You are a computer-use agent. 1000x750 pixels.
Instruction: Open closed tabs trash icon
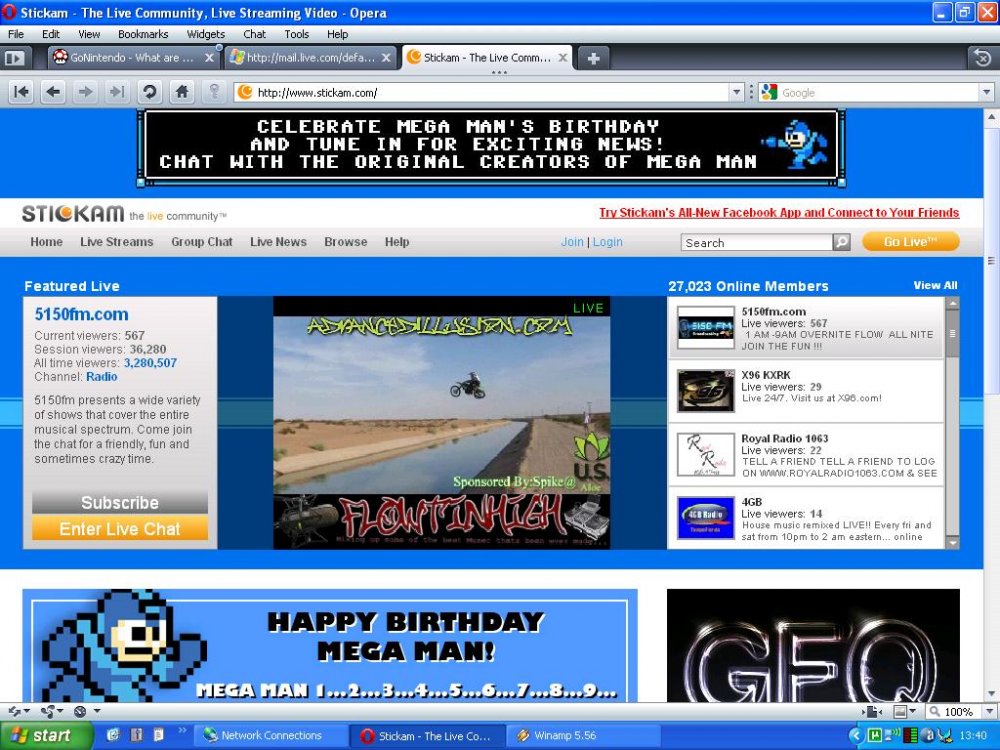(x=982, y=58)
